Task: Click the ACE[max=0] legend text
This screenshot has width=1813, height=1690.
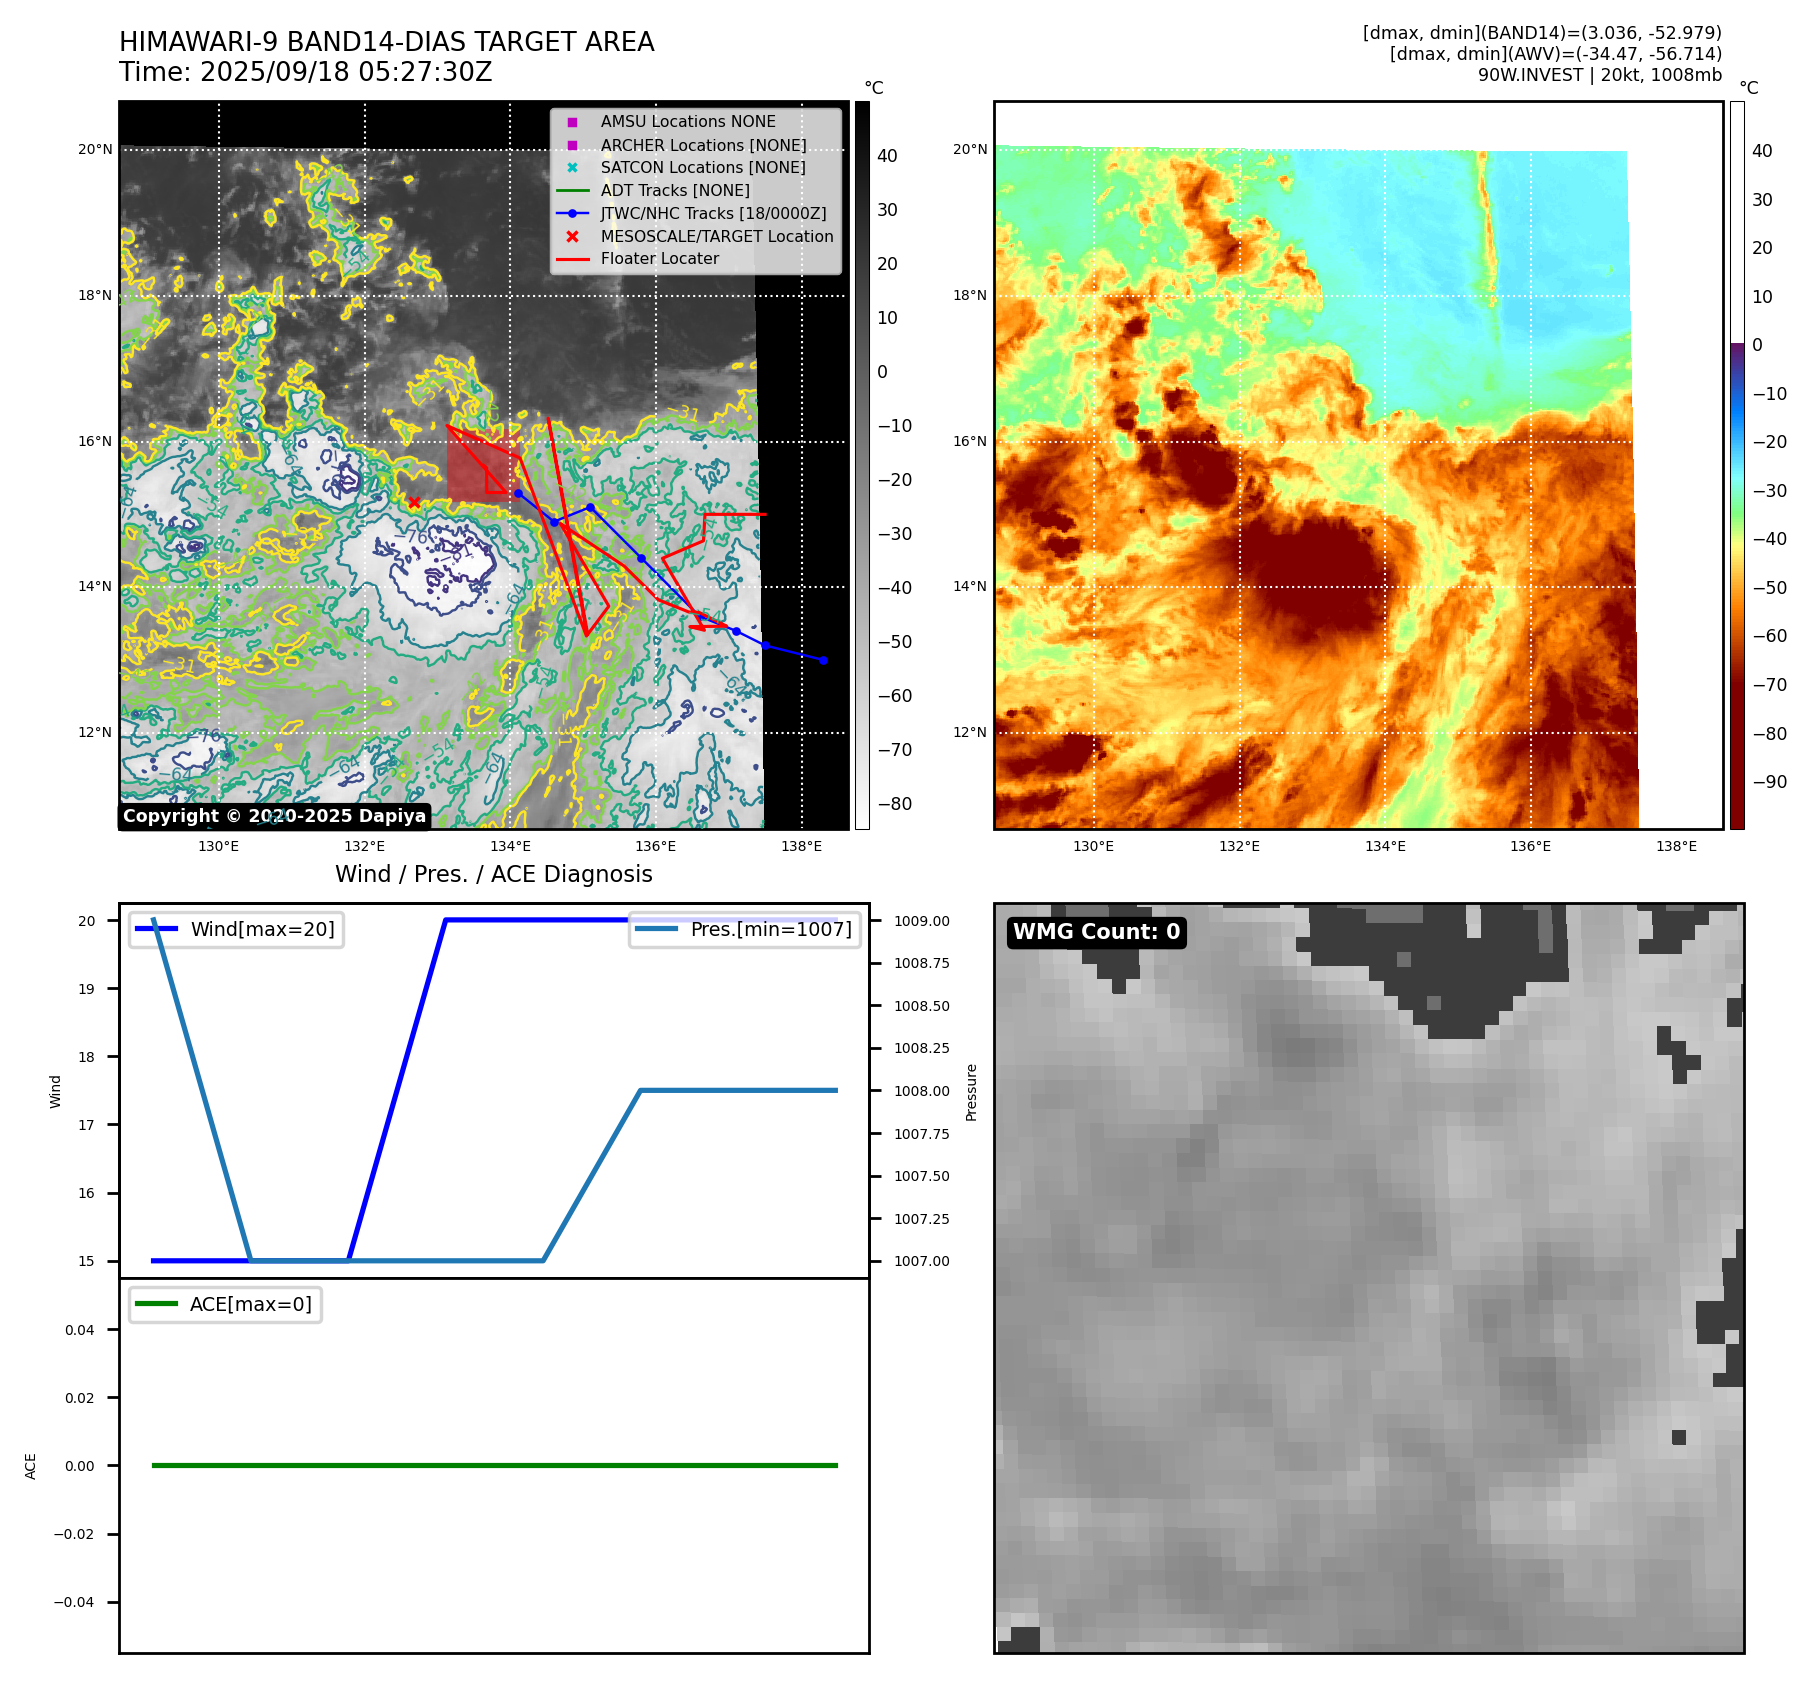Action: coord(251,1304)
